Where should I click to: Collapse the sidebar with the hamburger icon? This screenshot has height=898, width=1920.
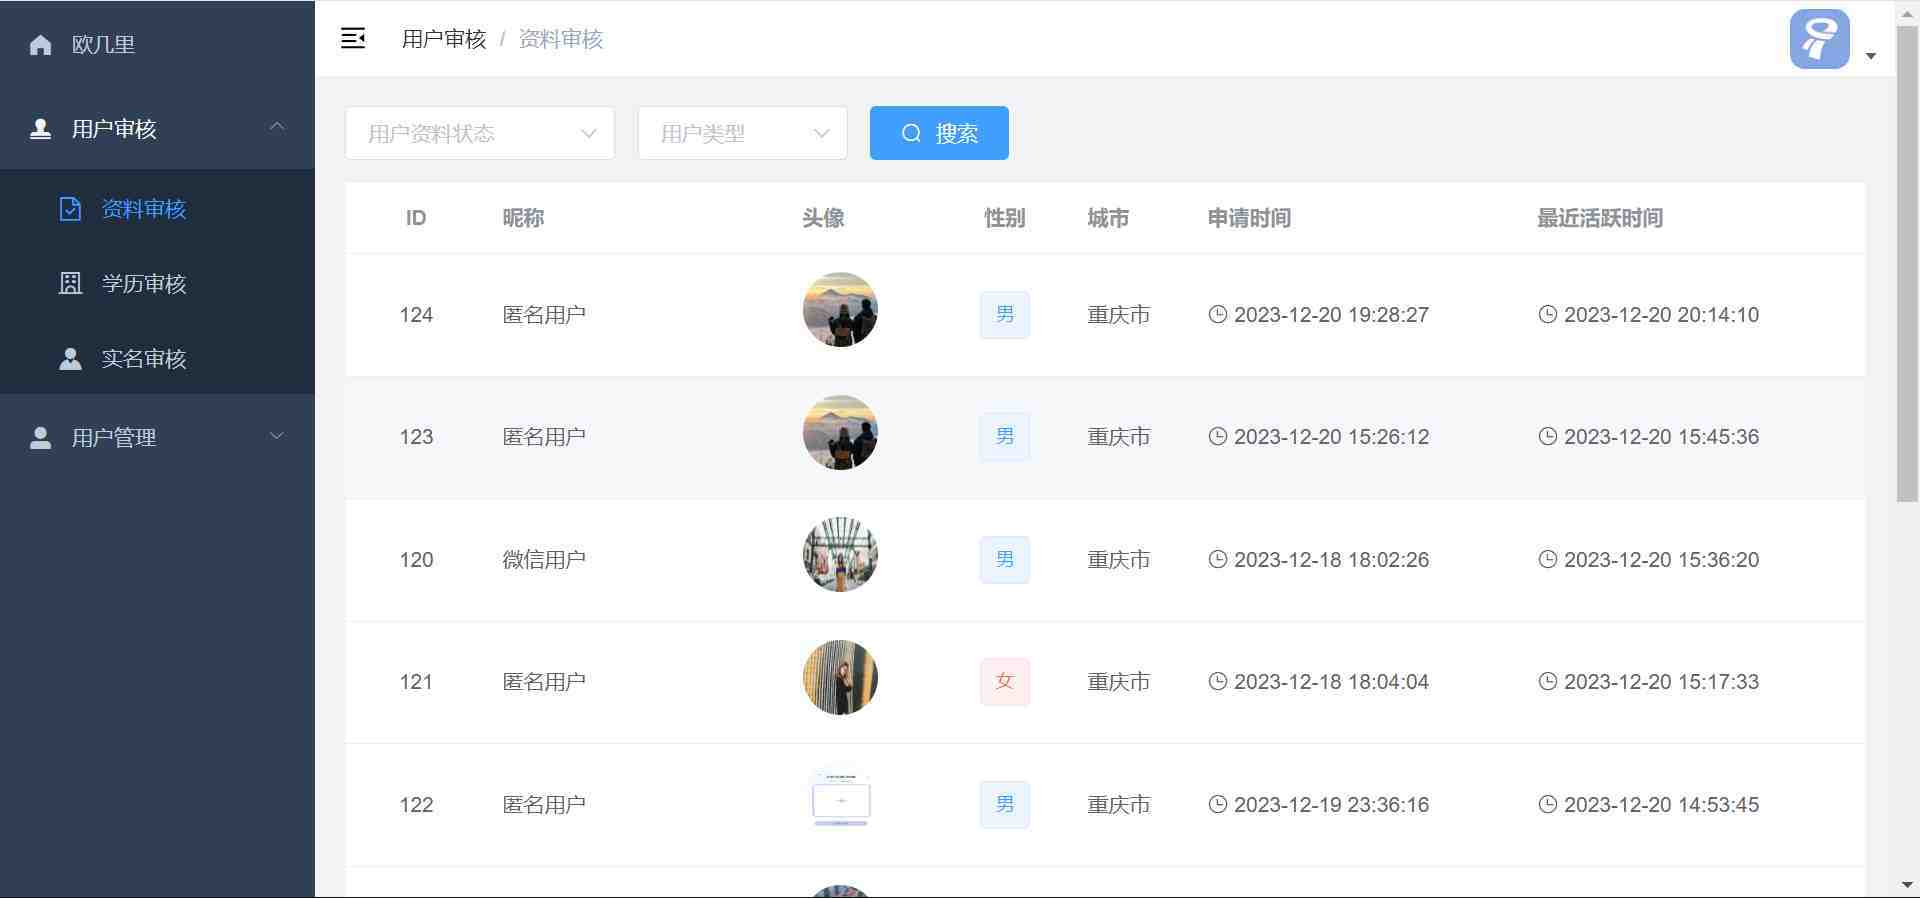(x=353, y=39)
